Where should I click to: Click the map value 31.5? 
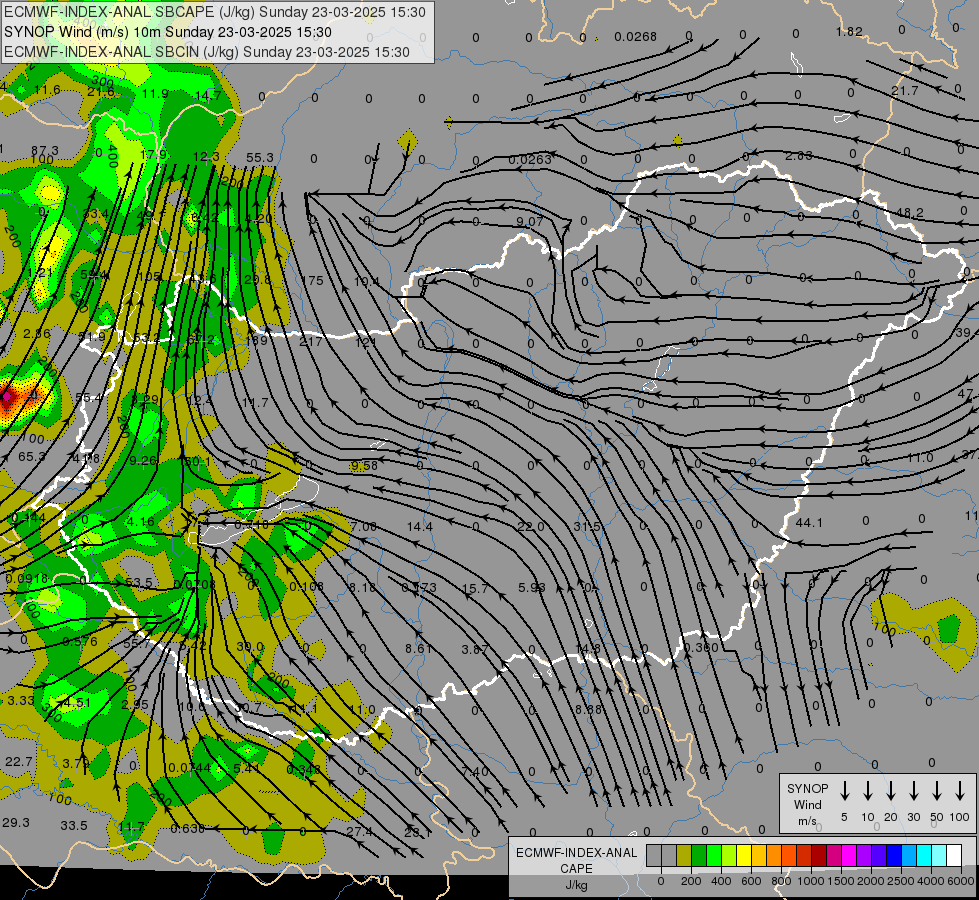[x=587, y=527]
